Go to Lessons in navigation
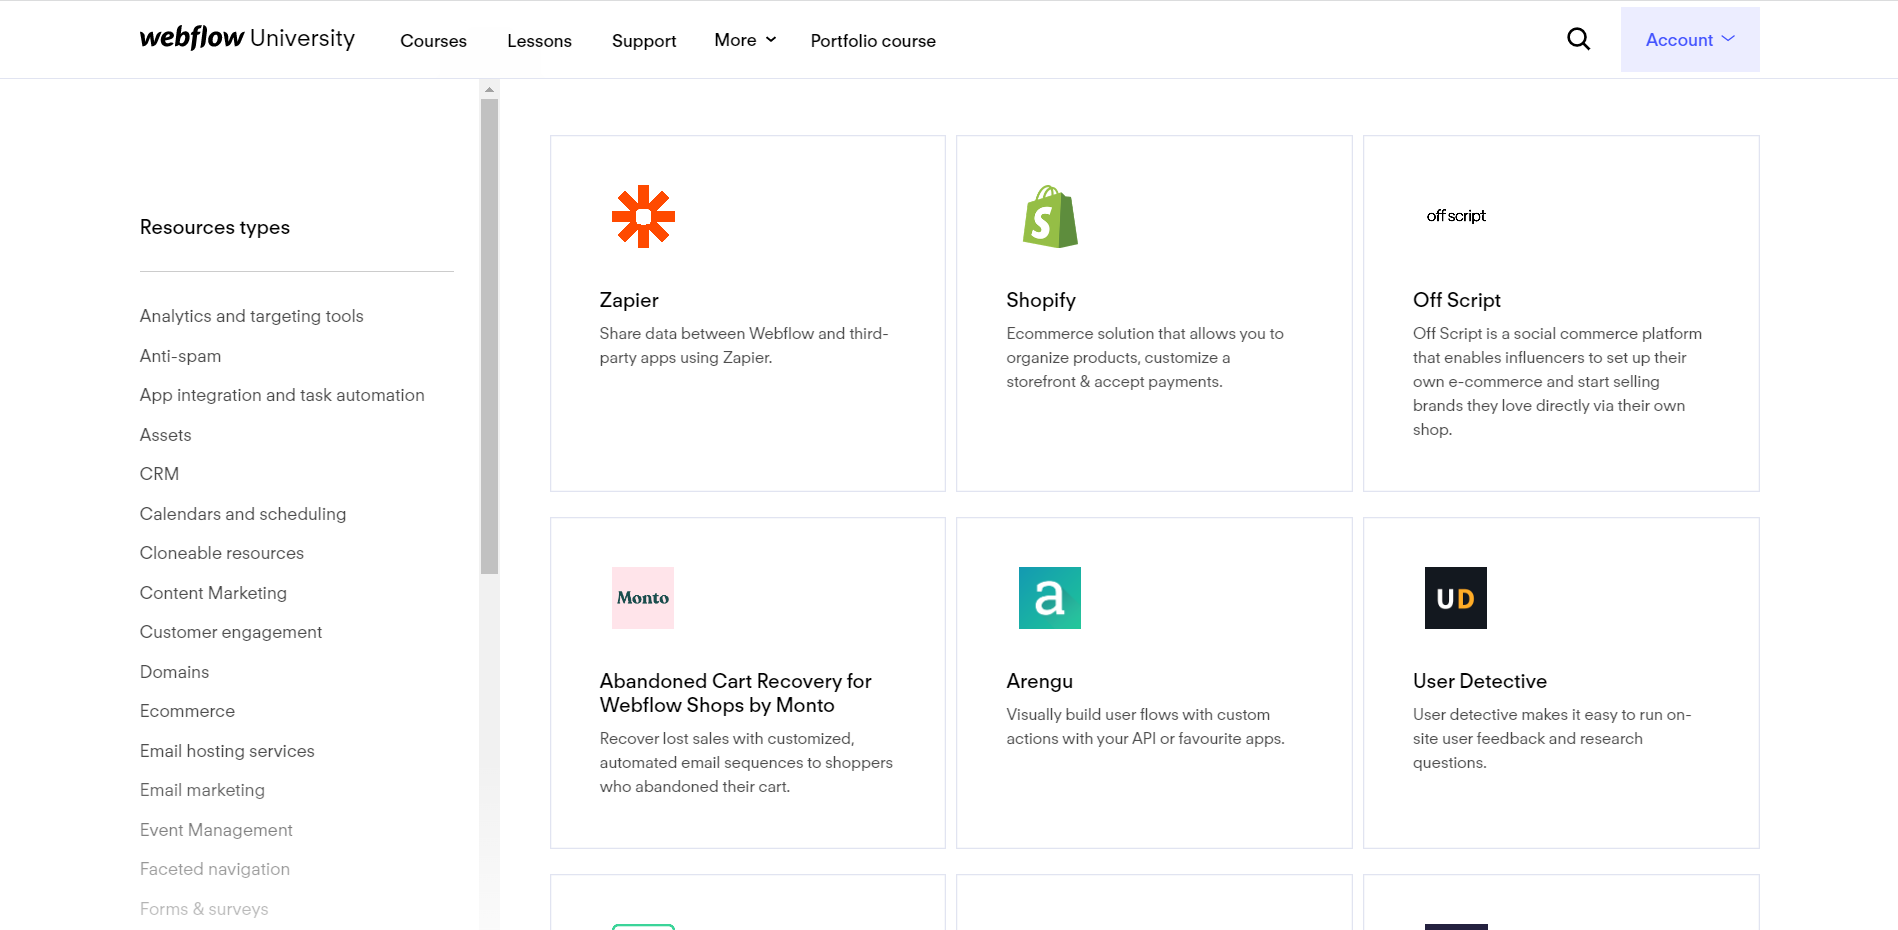 pos(539,41)
